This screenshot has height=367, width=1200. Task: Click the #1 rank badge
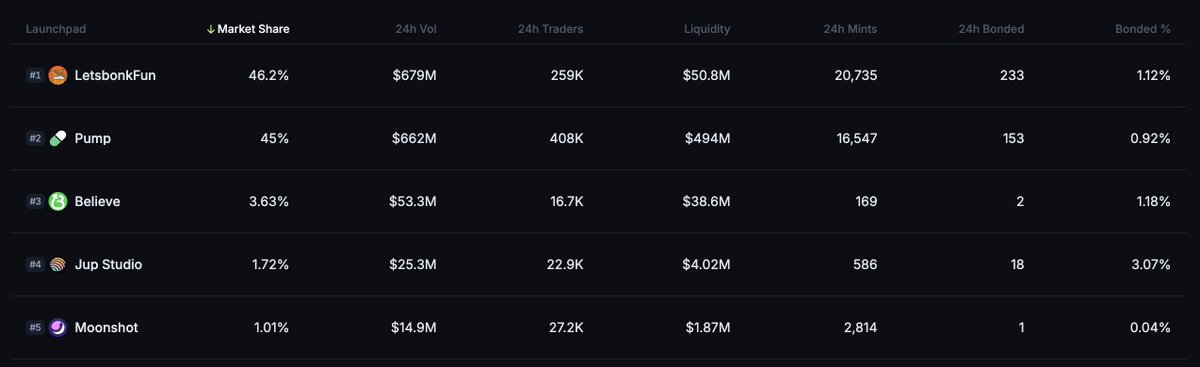(35, 75)
